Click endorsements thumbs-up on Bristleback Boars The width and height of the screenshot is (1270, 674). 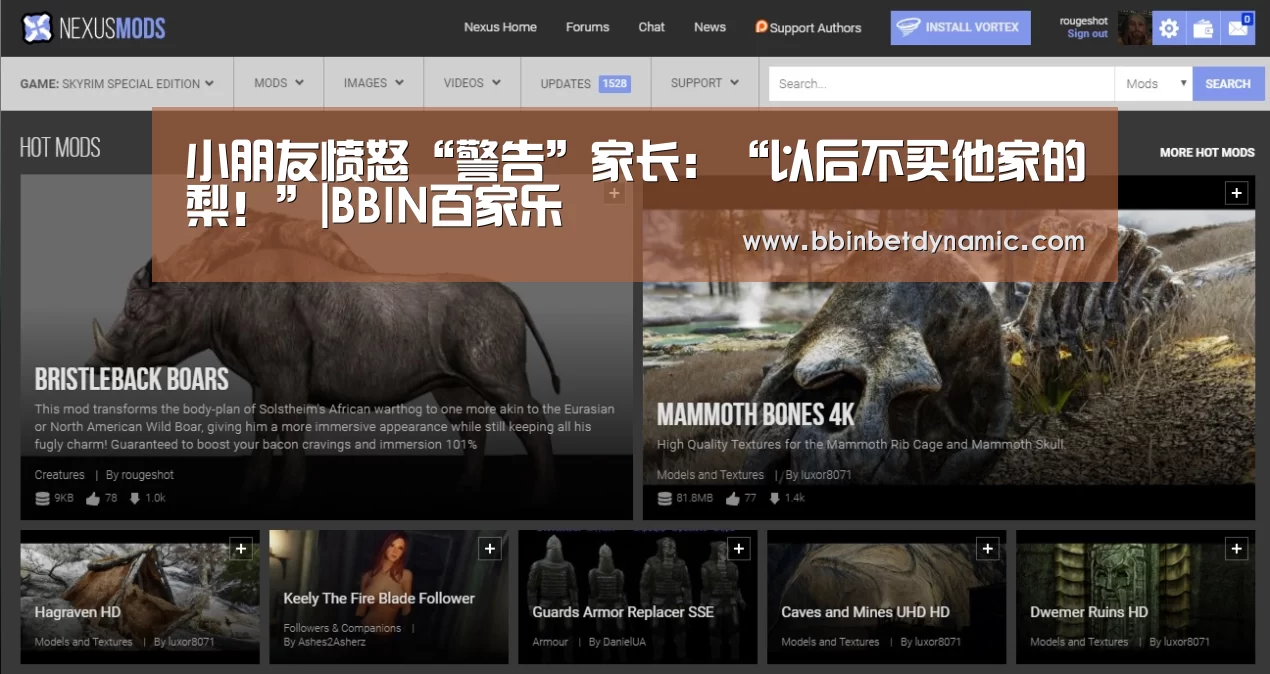point(93,498)
